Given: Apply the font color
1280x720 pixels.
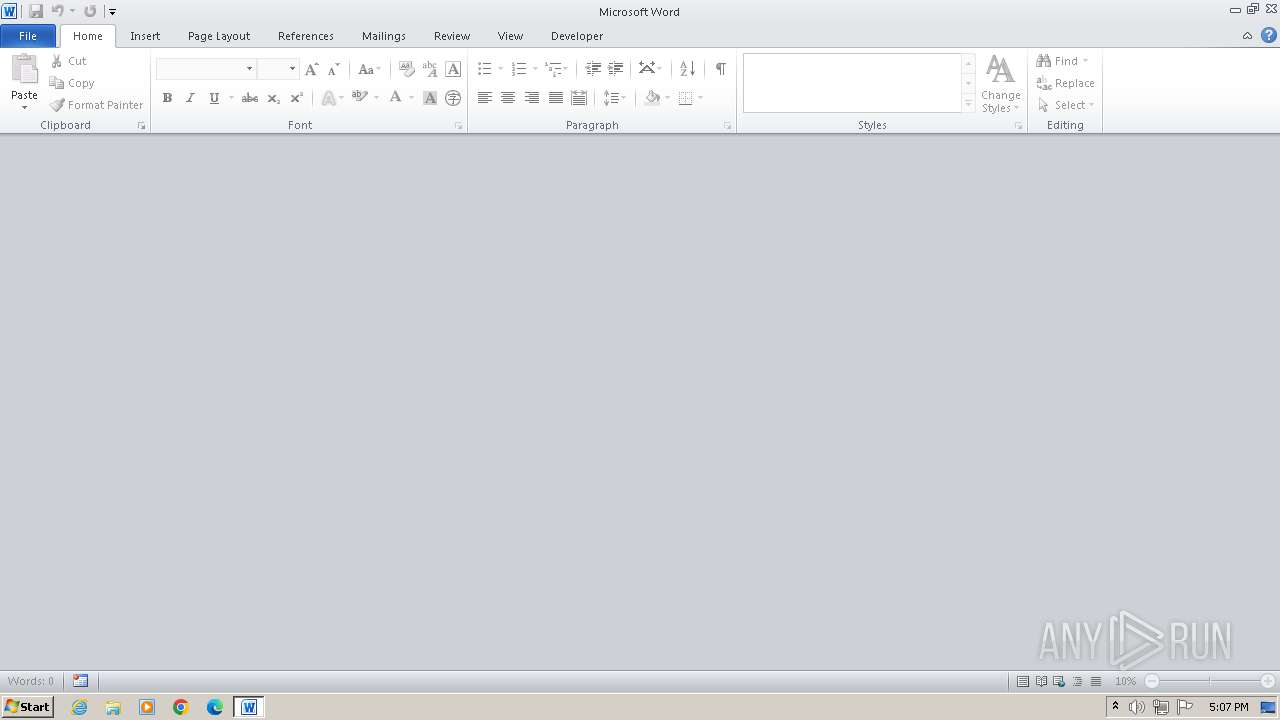Looking at the screenshot, I should coord(395,98).
